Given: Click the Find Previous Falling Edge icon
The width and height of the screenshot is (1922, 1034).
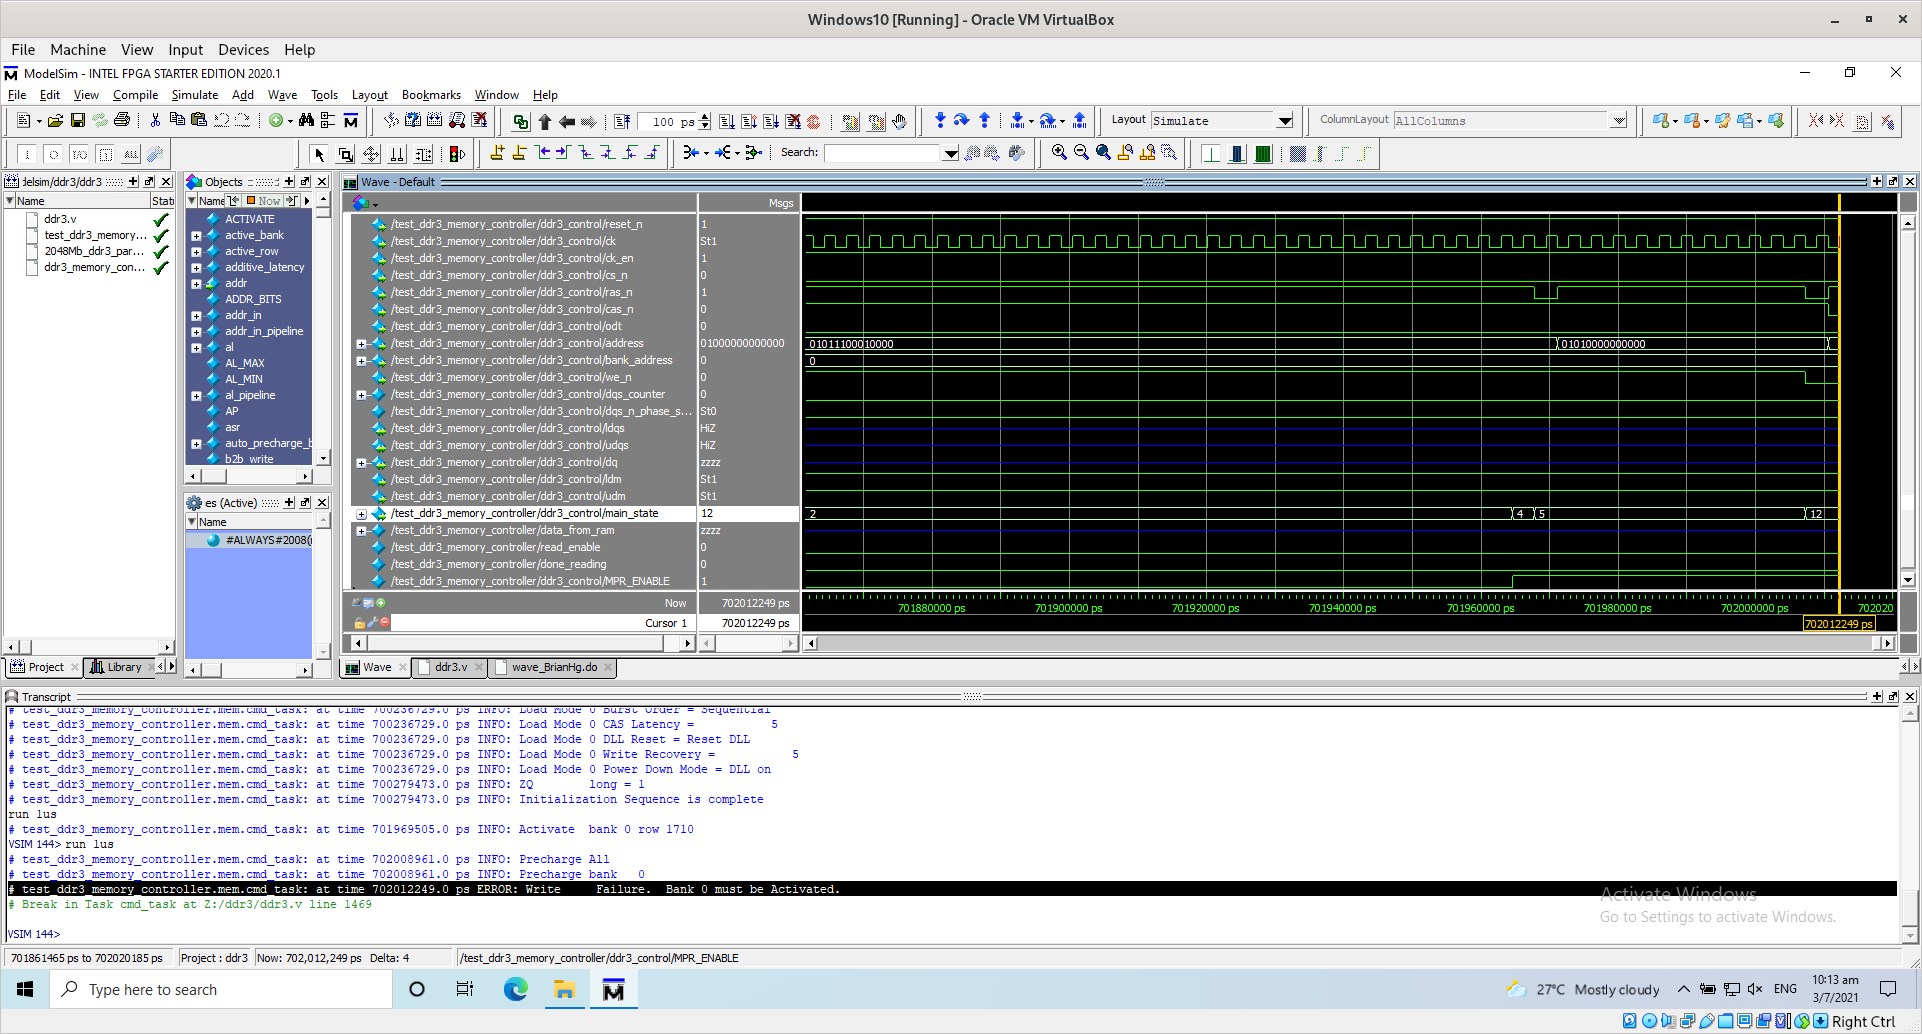Looking at the screenshot, I should (x=586, y=153).
